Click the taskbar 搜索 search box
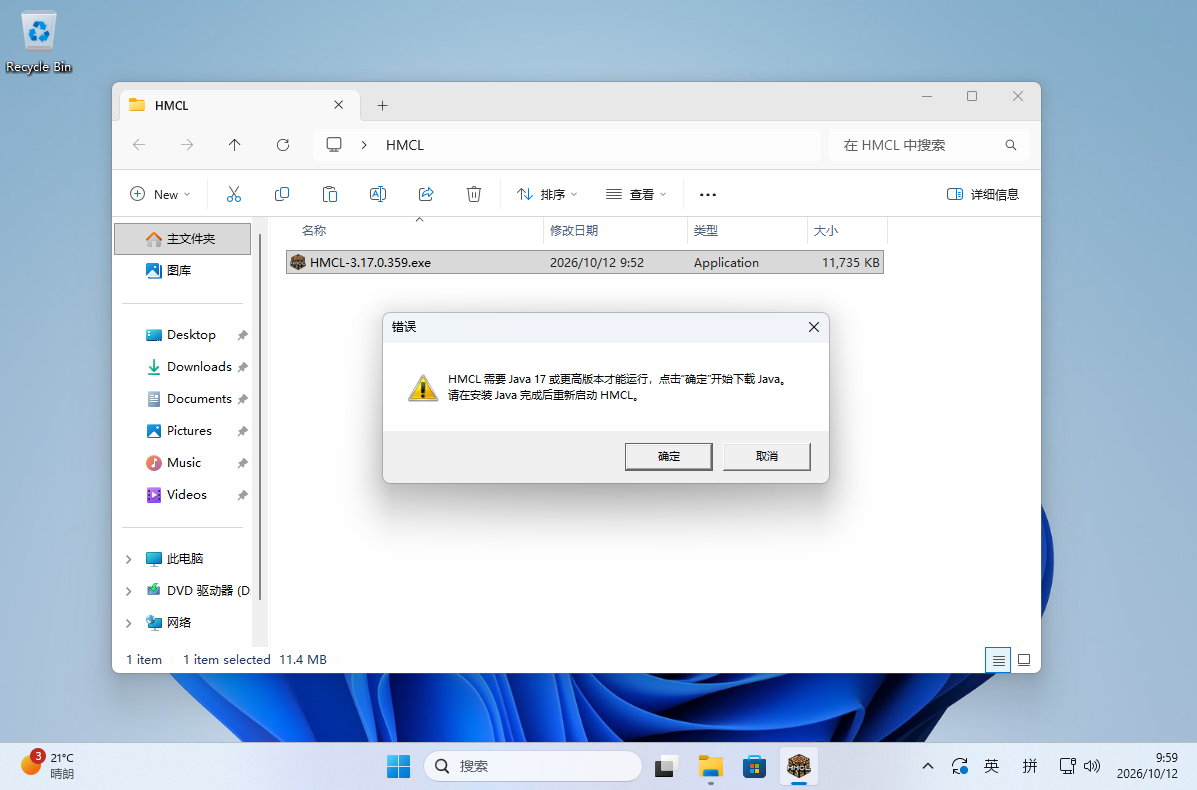This screenshot has height=790, width=1197. coord(533,766)
